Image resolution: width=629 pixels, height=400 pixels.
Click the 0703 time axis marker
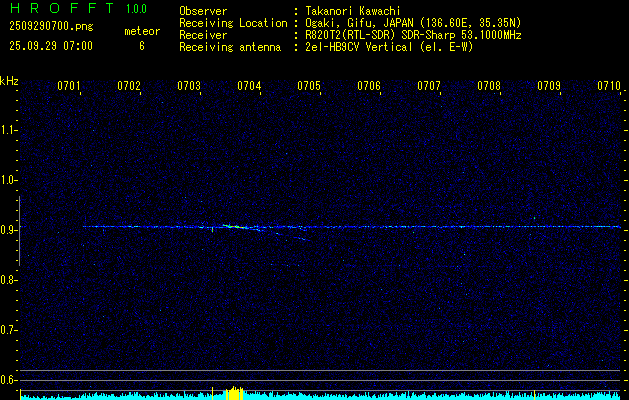(189, 86)
